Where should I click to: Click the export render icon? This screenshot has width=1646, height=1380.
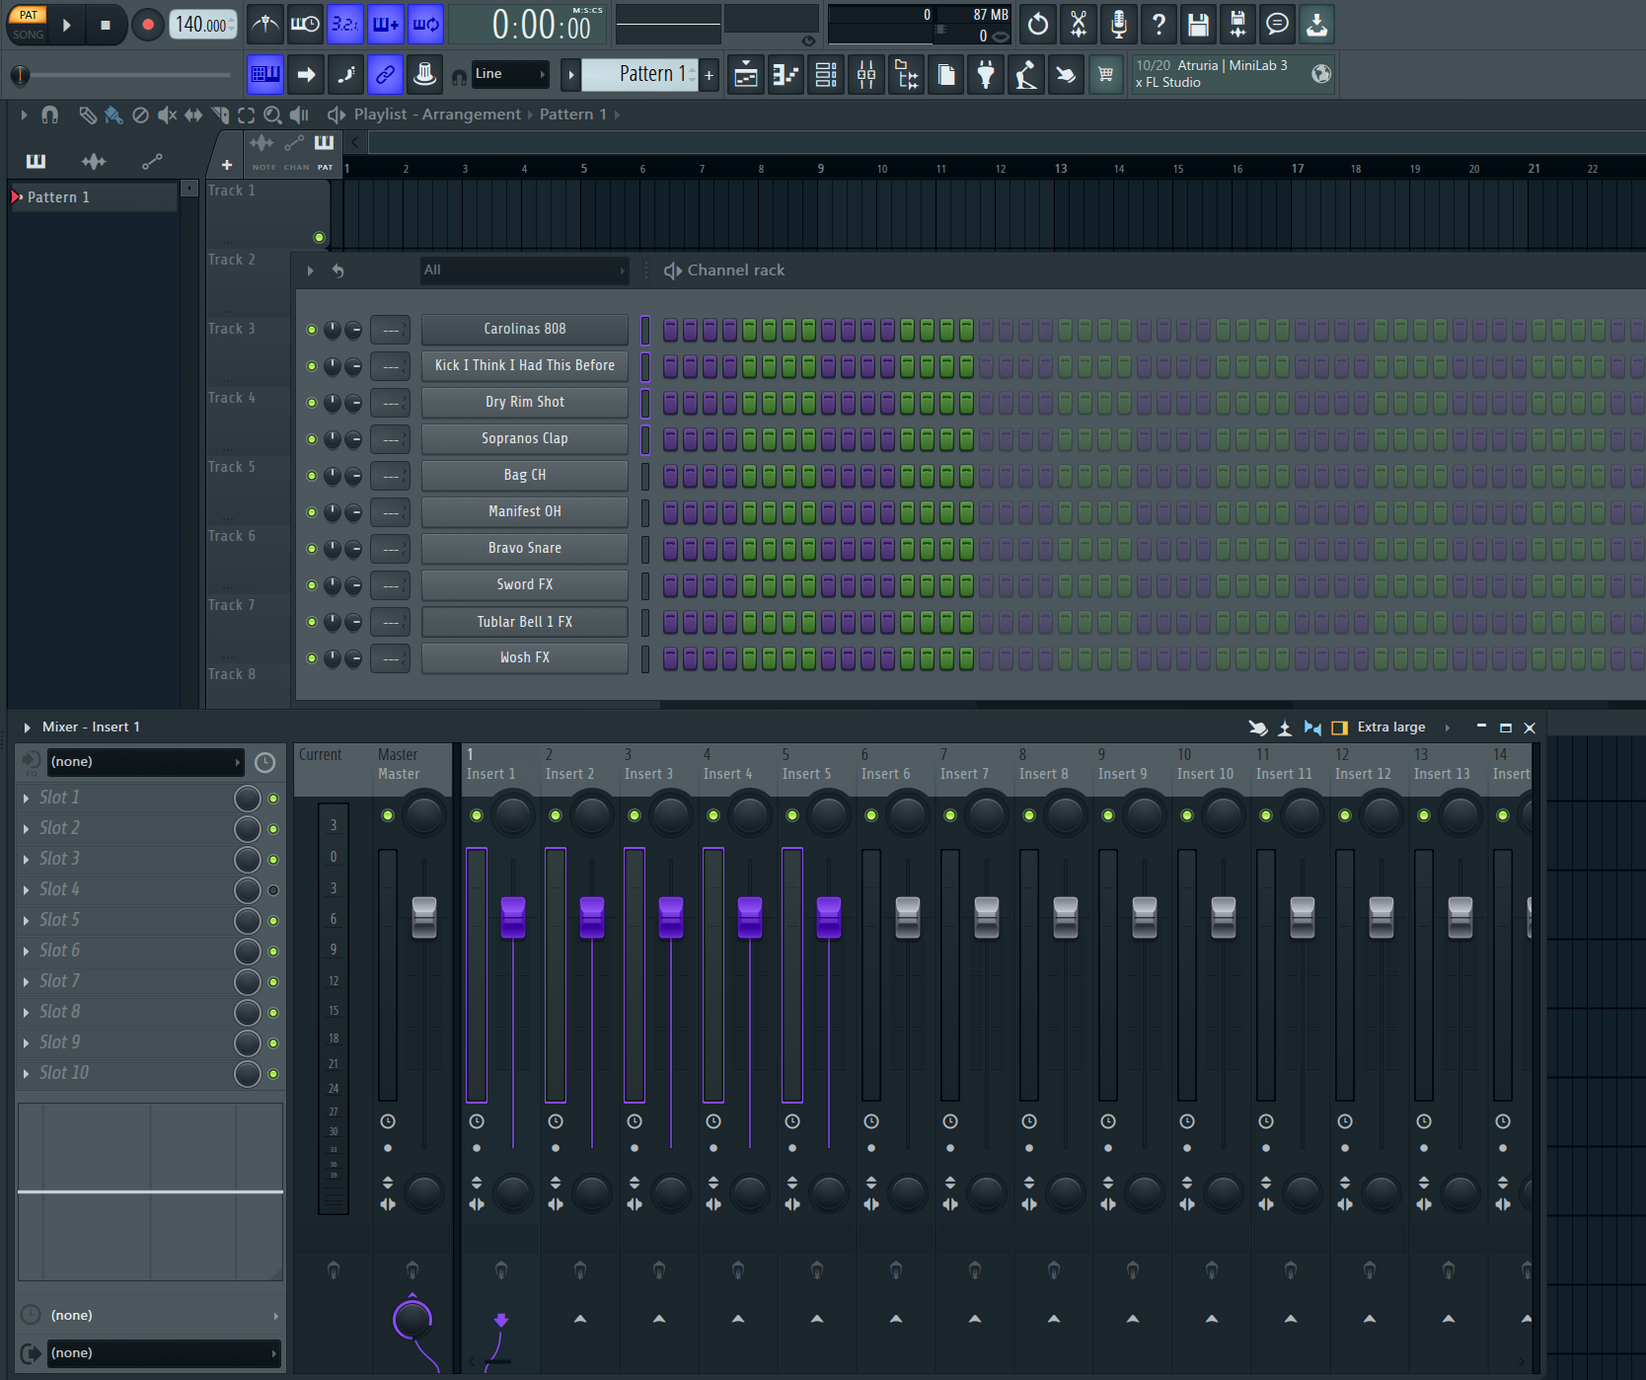tap(1317, 24)
